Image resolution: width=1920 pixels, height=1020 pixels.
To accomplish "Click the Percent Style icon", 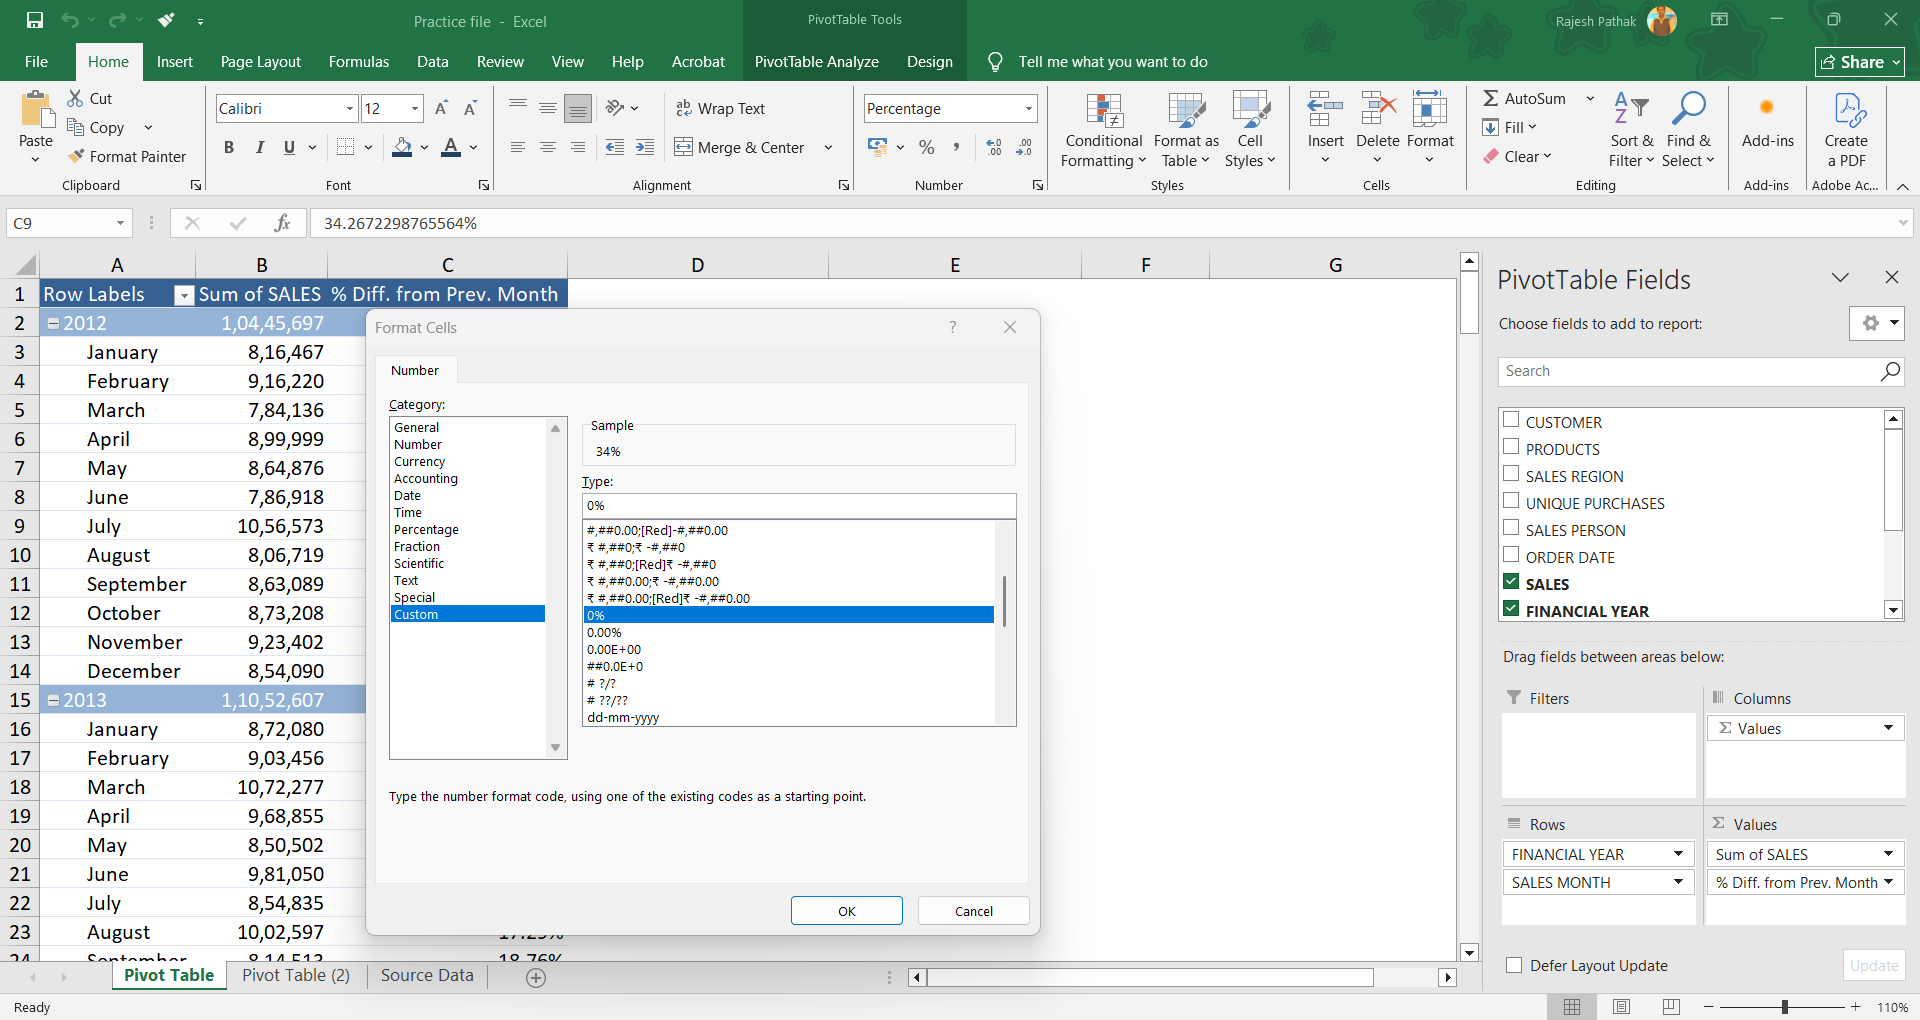I will [927, 148].
